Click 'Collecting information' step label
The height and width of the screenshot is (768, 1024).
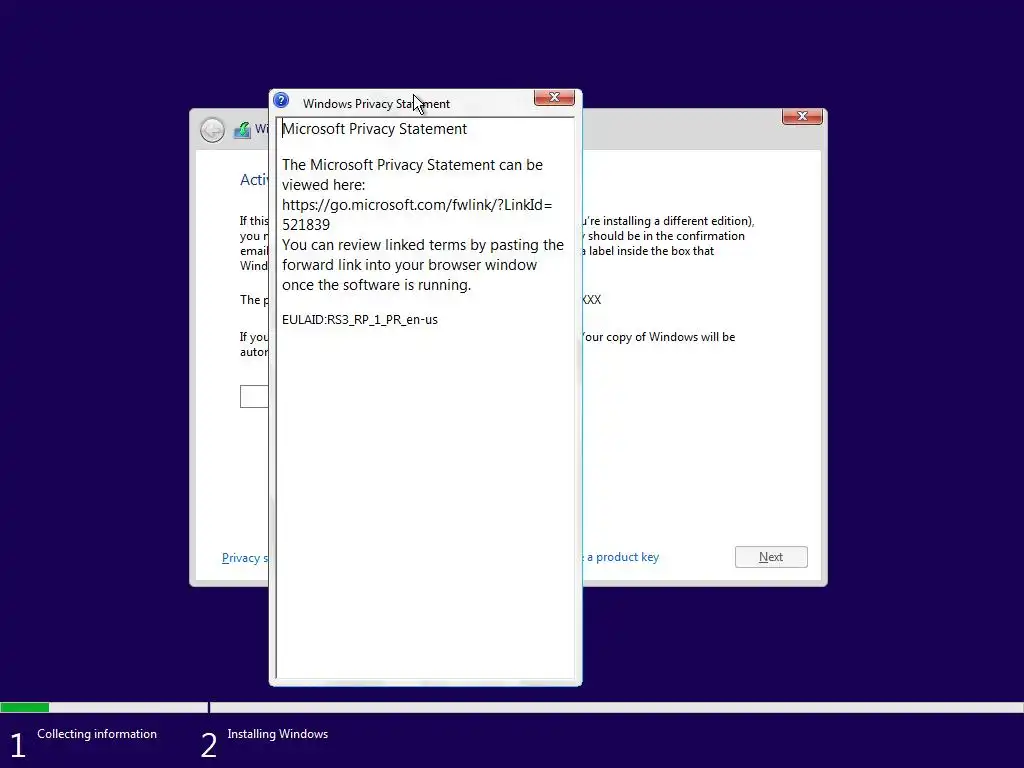coord(97,734)
